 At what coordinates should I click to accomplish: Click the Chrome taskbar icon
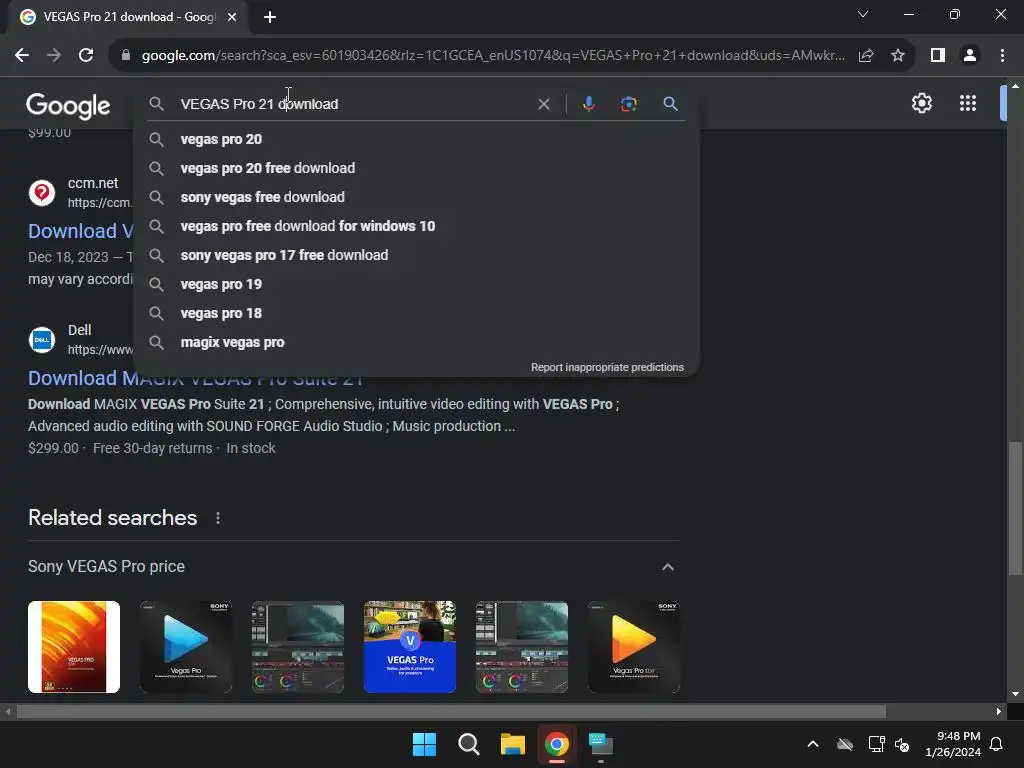pyautogui.click(x=557, y=744)
